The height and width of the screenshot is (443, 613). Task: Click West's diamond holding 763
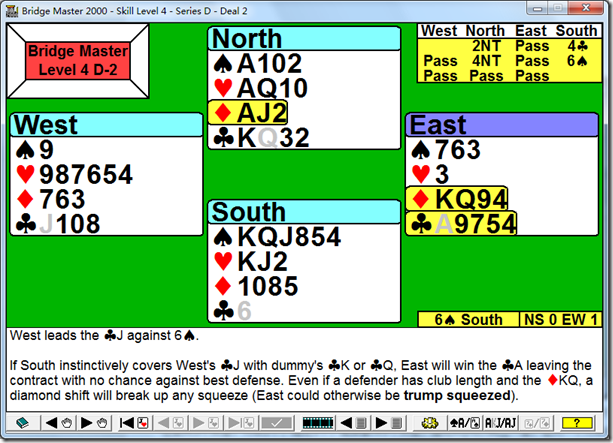point(50,199)
